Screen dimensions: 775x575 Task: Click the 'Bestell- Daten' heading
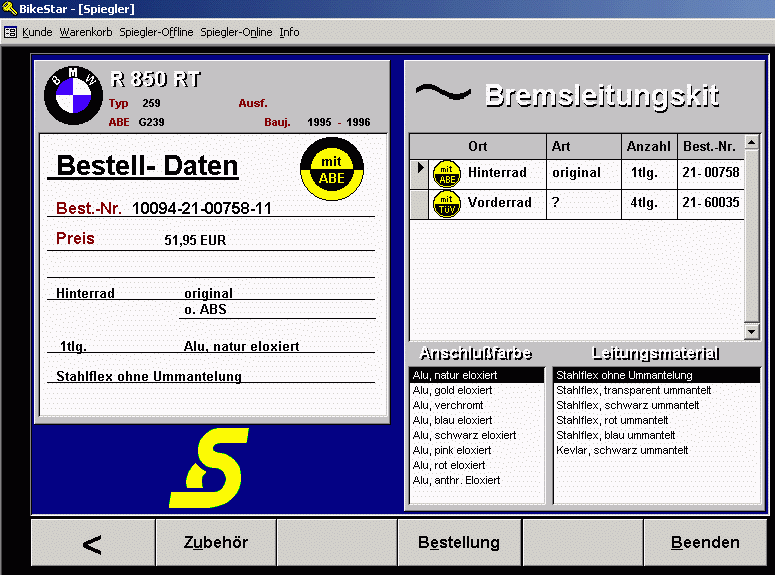click(x=147, y=166)
